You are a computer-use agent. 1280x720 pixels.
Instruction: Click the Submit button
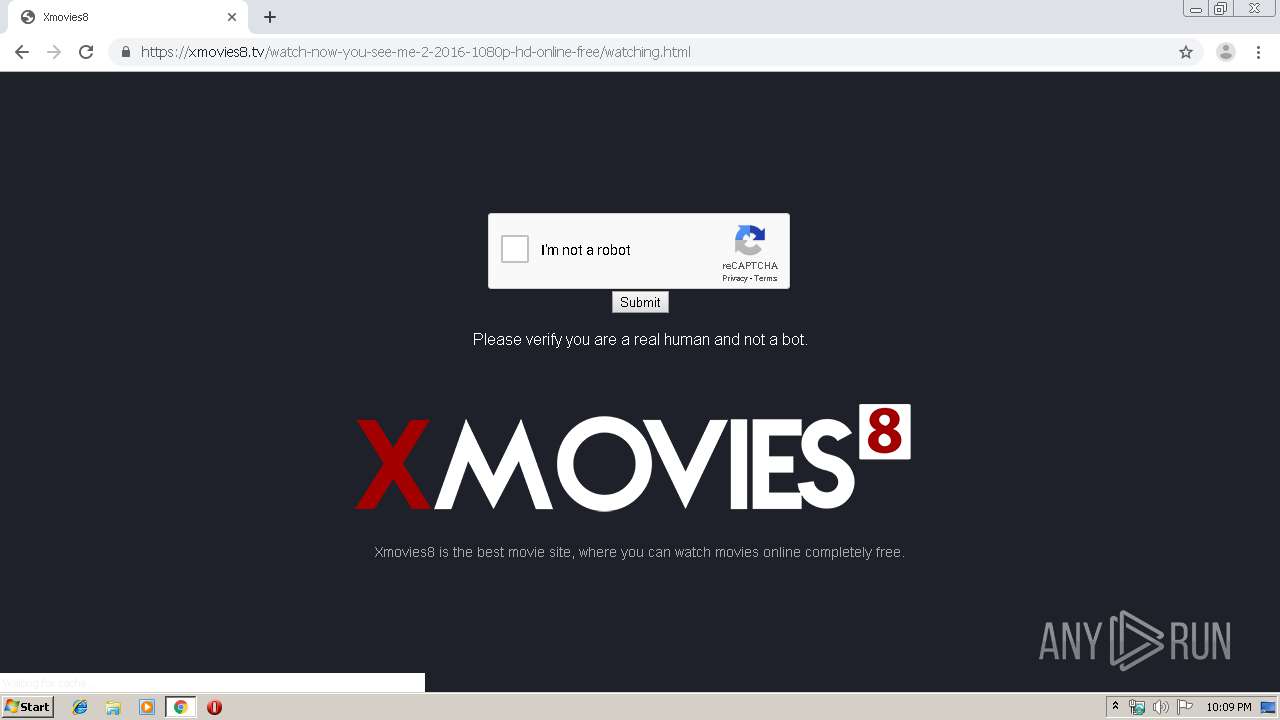point(640,302)
